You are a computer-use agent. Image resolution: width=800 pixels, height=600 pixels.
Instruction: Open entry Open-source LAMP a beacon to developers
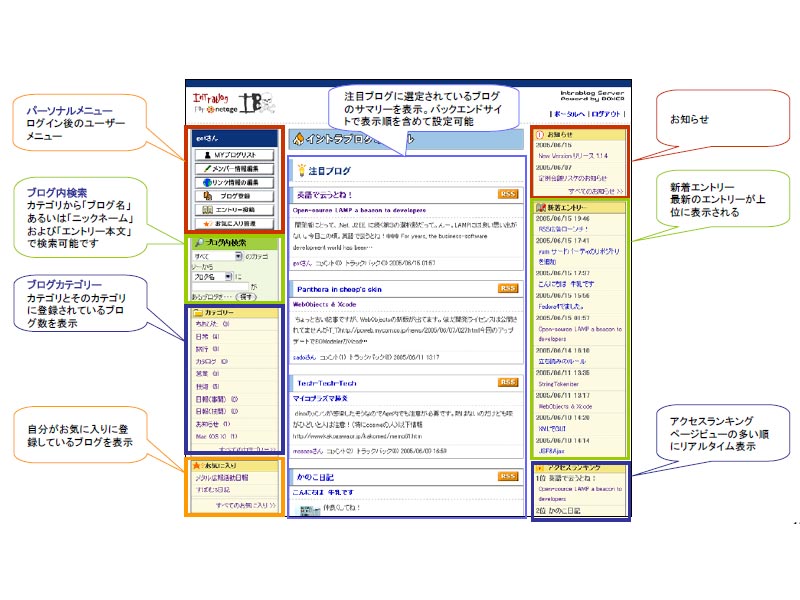[359, 210]
